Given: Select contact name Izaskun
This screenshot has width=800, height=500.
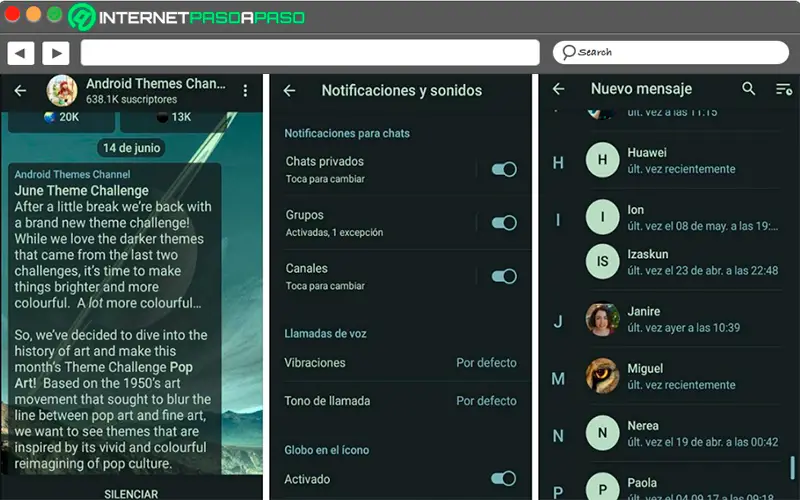Looking at the screenshot, I should [648, 254].
